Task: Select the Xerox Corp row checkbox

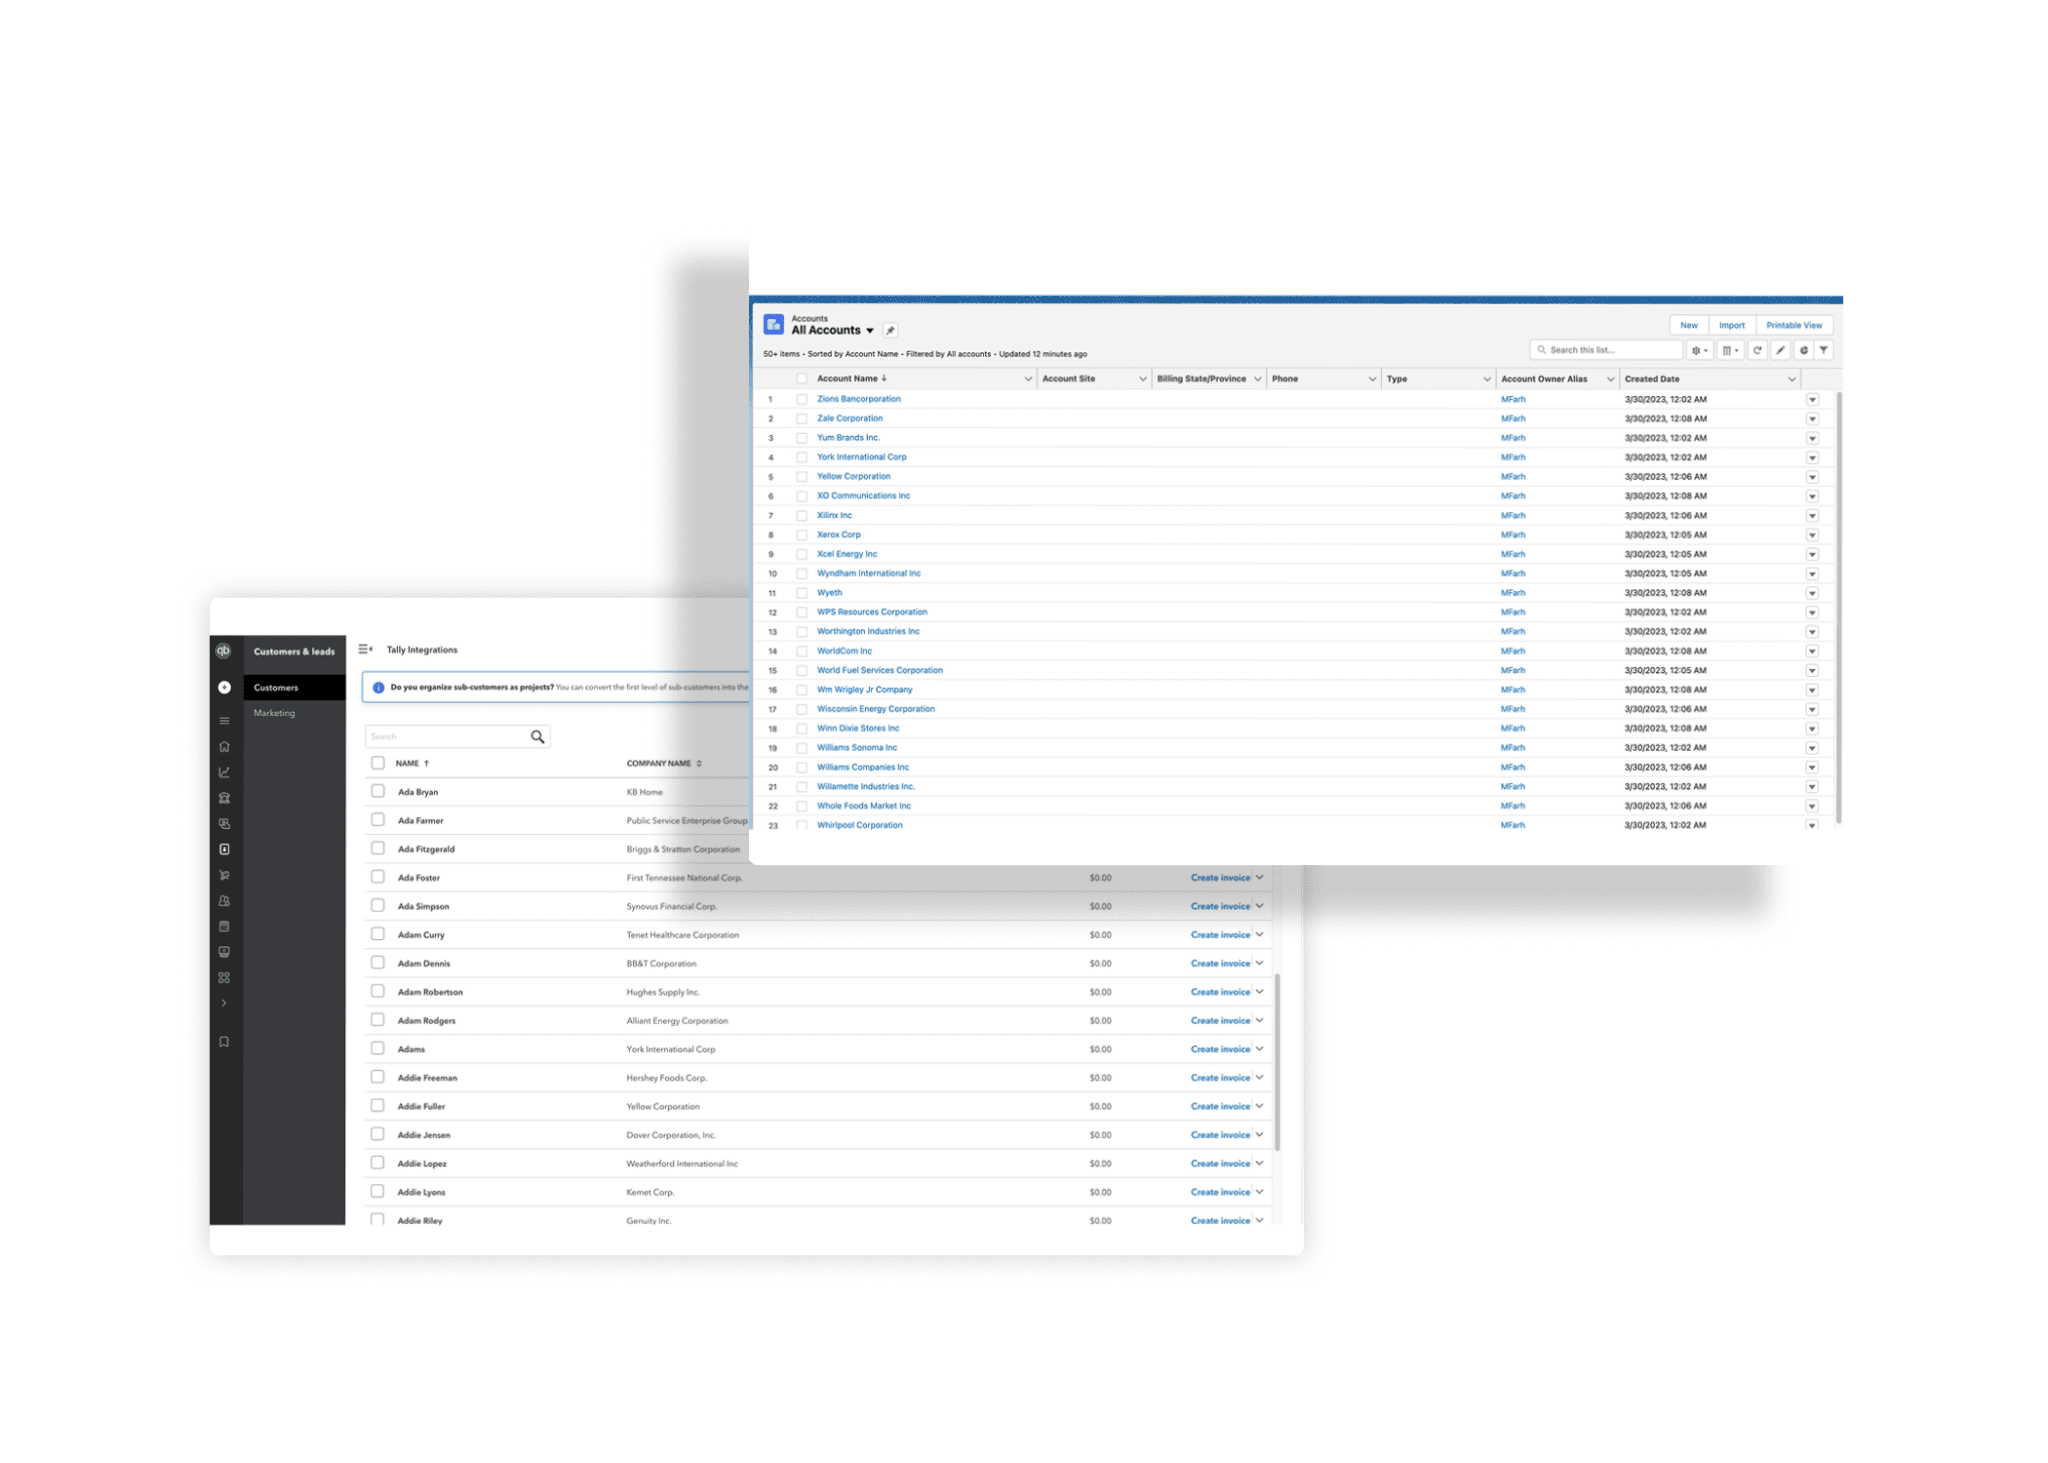Action: coord(801,535)
